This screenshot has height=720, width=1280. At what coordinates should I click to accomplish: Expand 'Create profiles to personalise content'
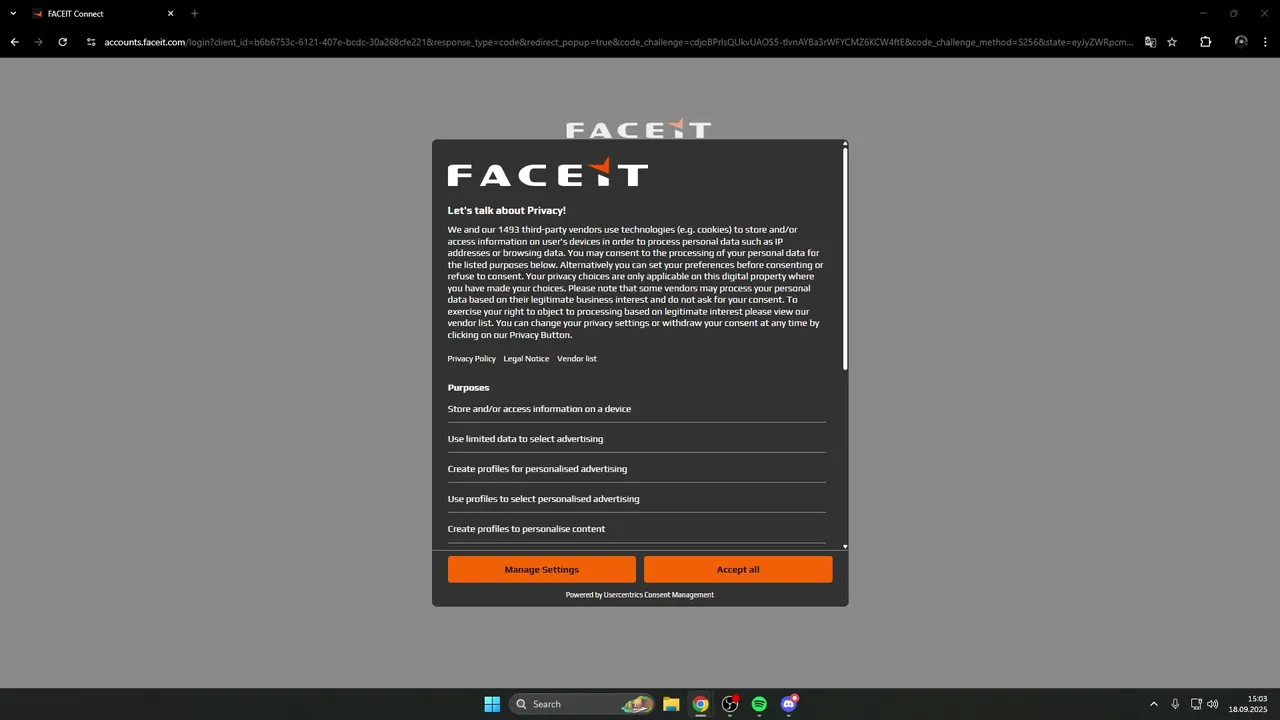[637, 529]
